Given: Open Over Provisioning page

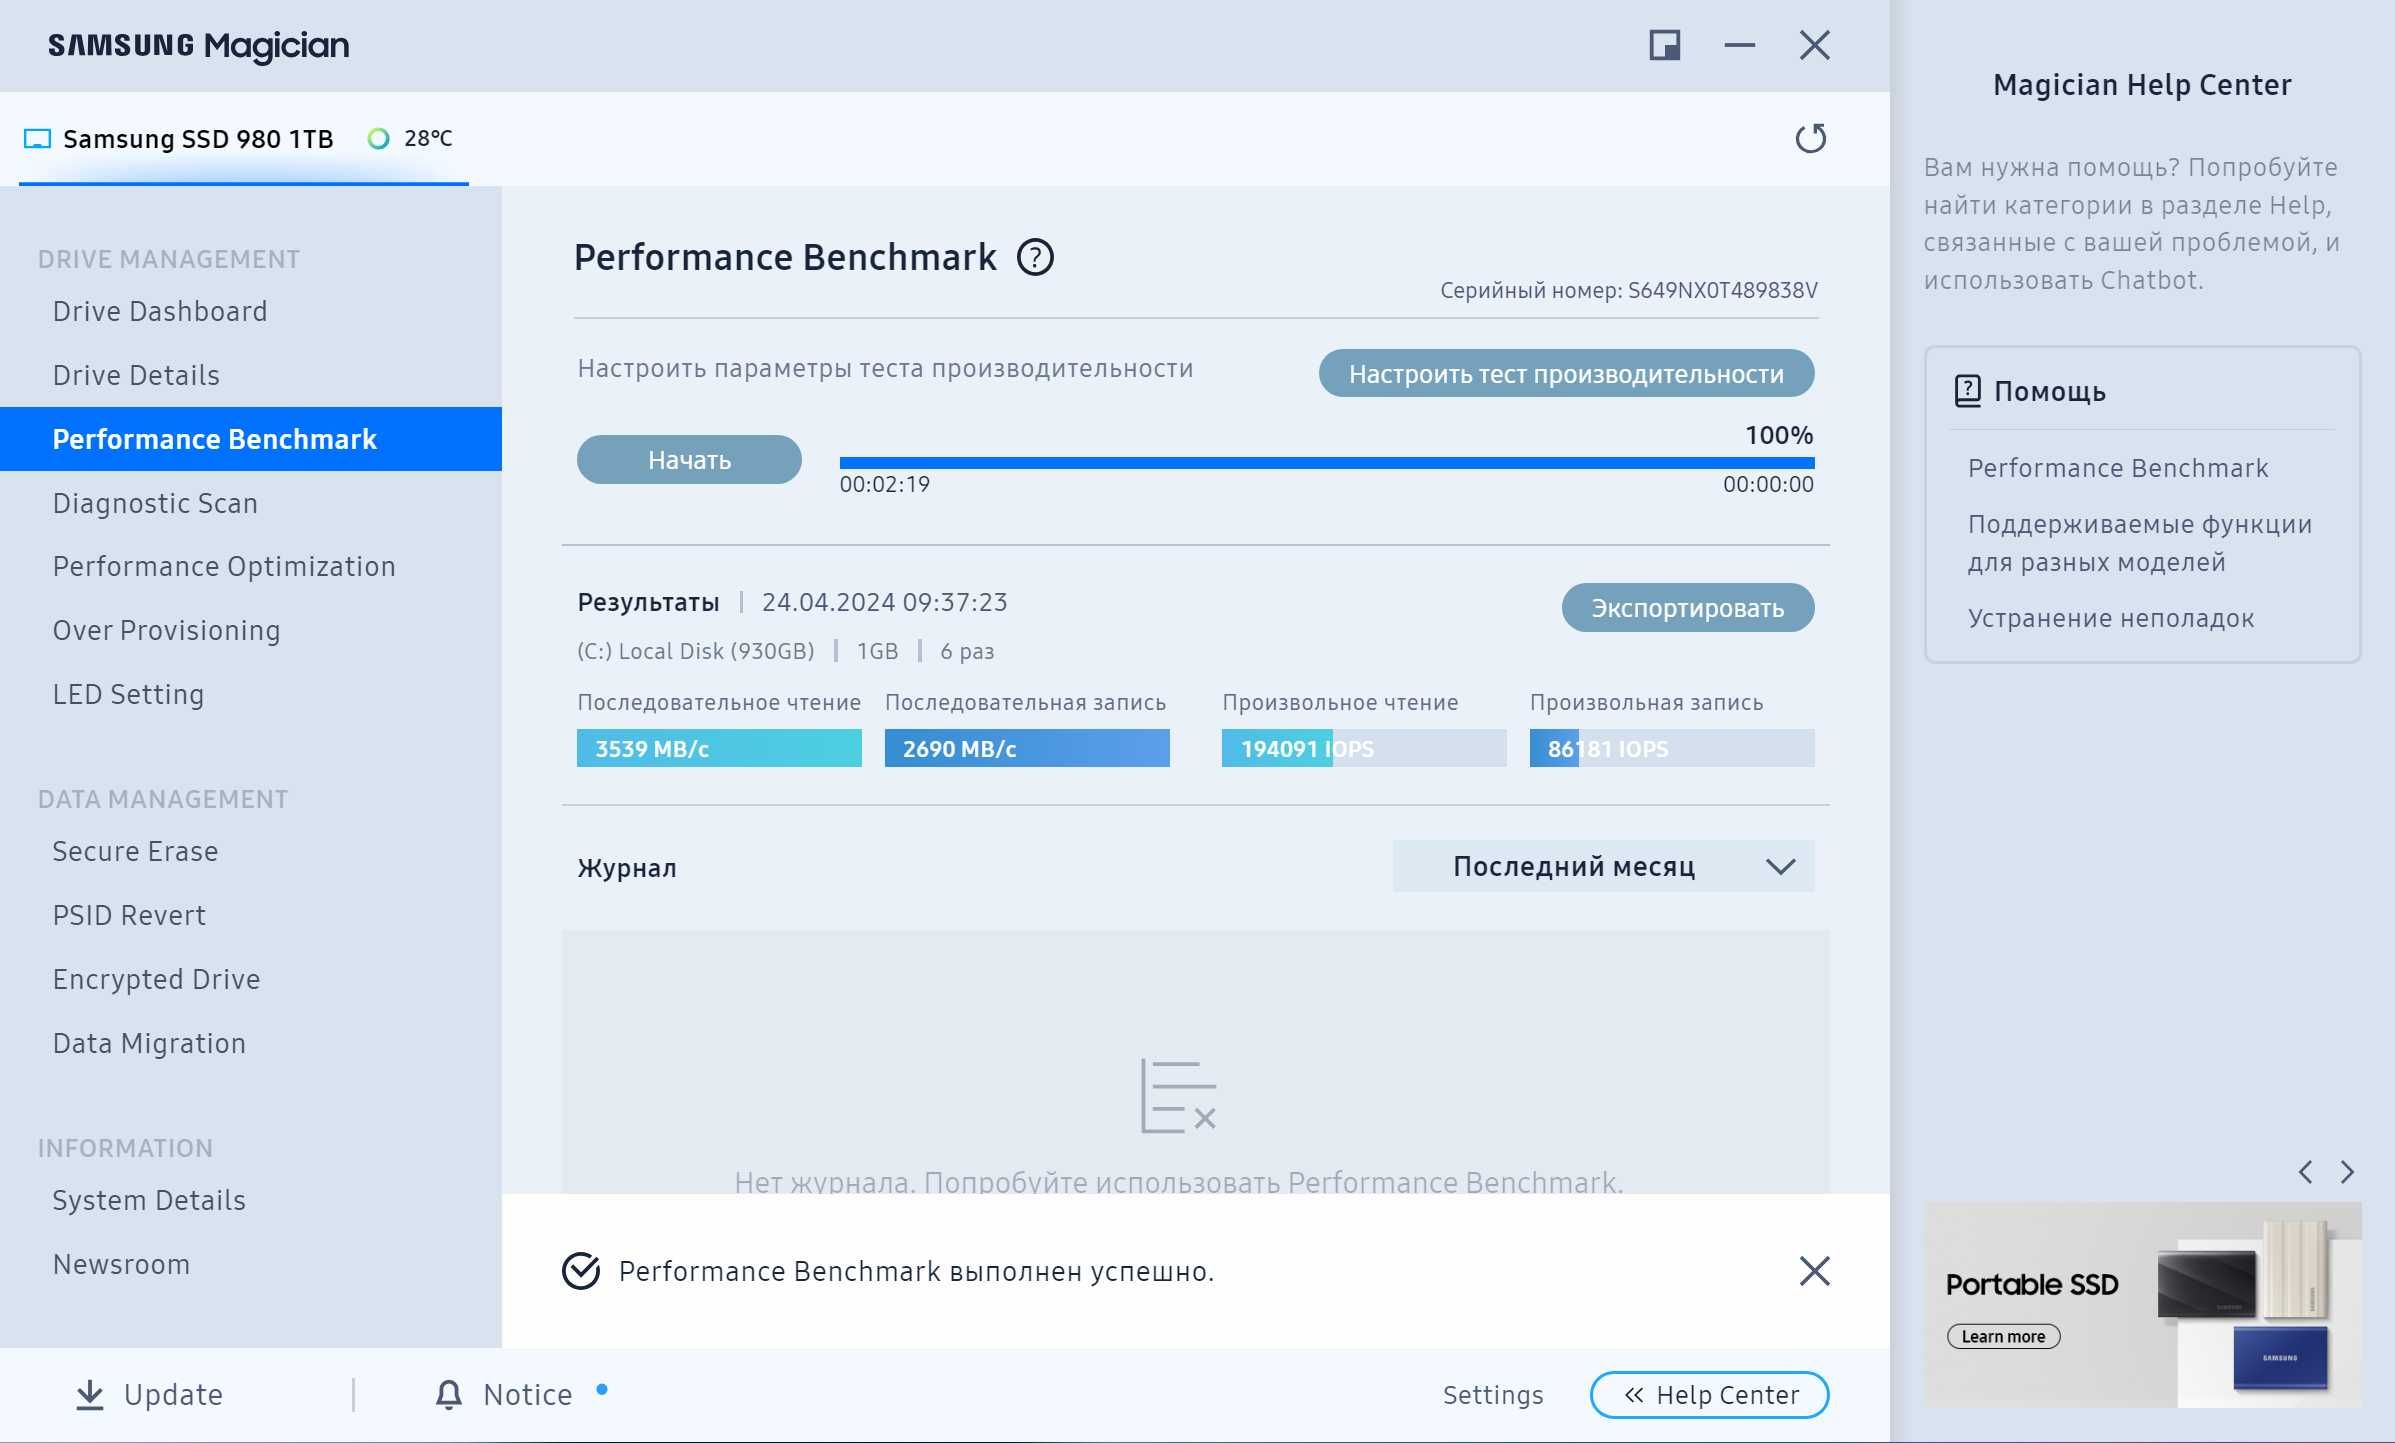Looking at the screenshot, I should (x=166, y=631).
